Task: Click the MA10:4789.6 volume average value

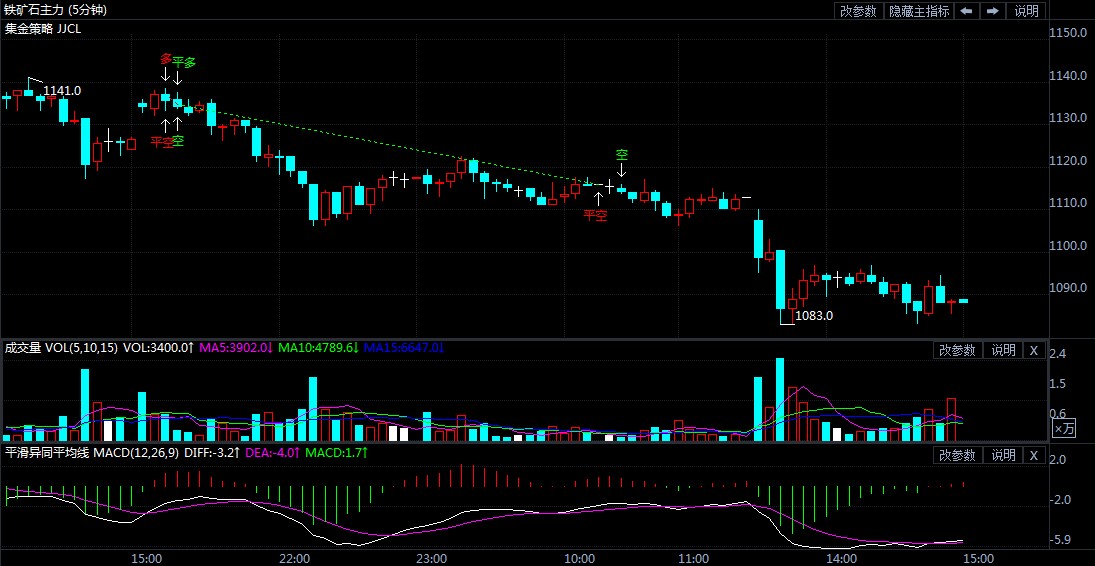Action: (x=318, y=347)
